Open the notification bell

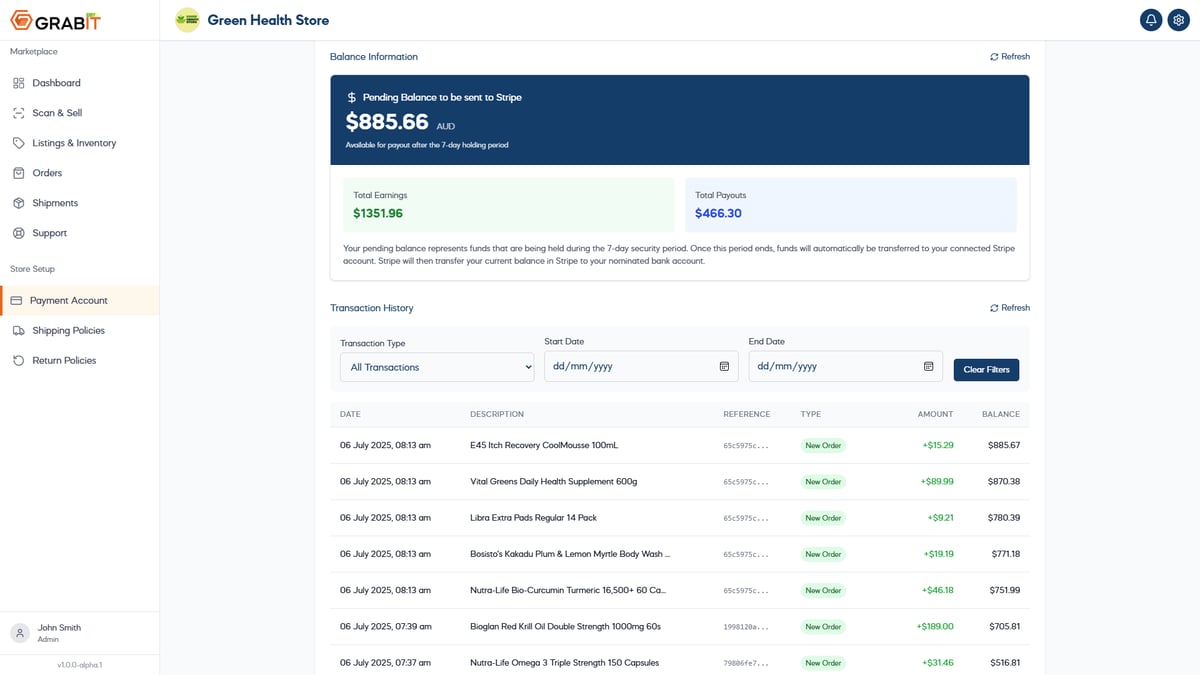point(1150,19)
